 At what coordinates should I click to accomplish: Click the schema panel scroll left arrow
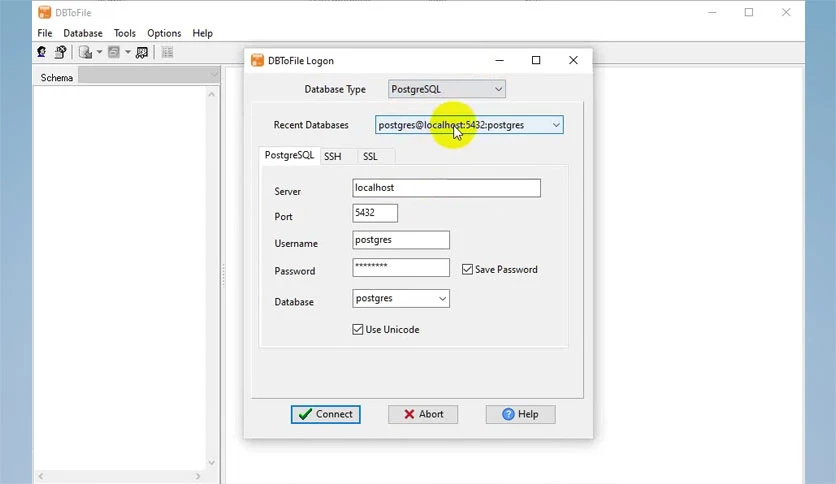pos(41,476)
